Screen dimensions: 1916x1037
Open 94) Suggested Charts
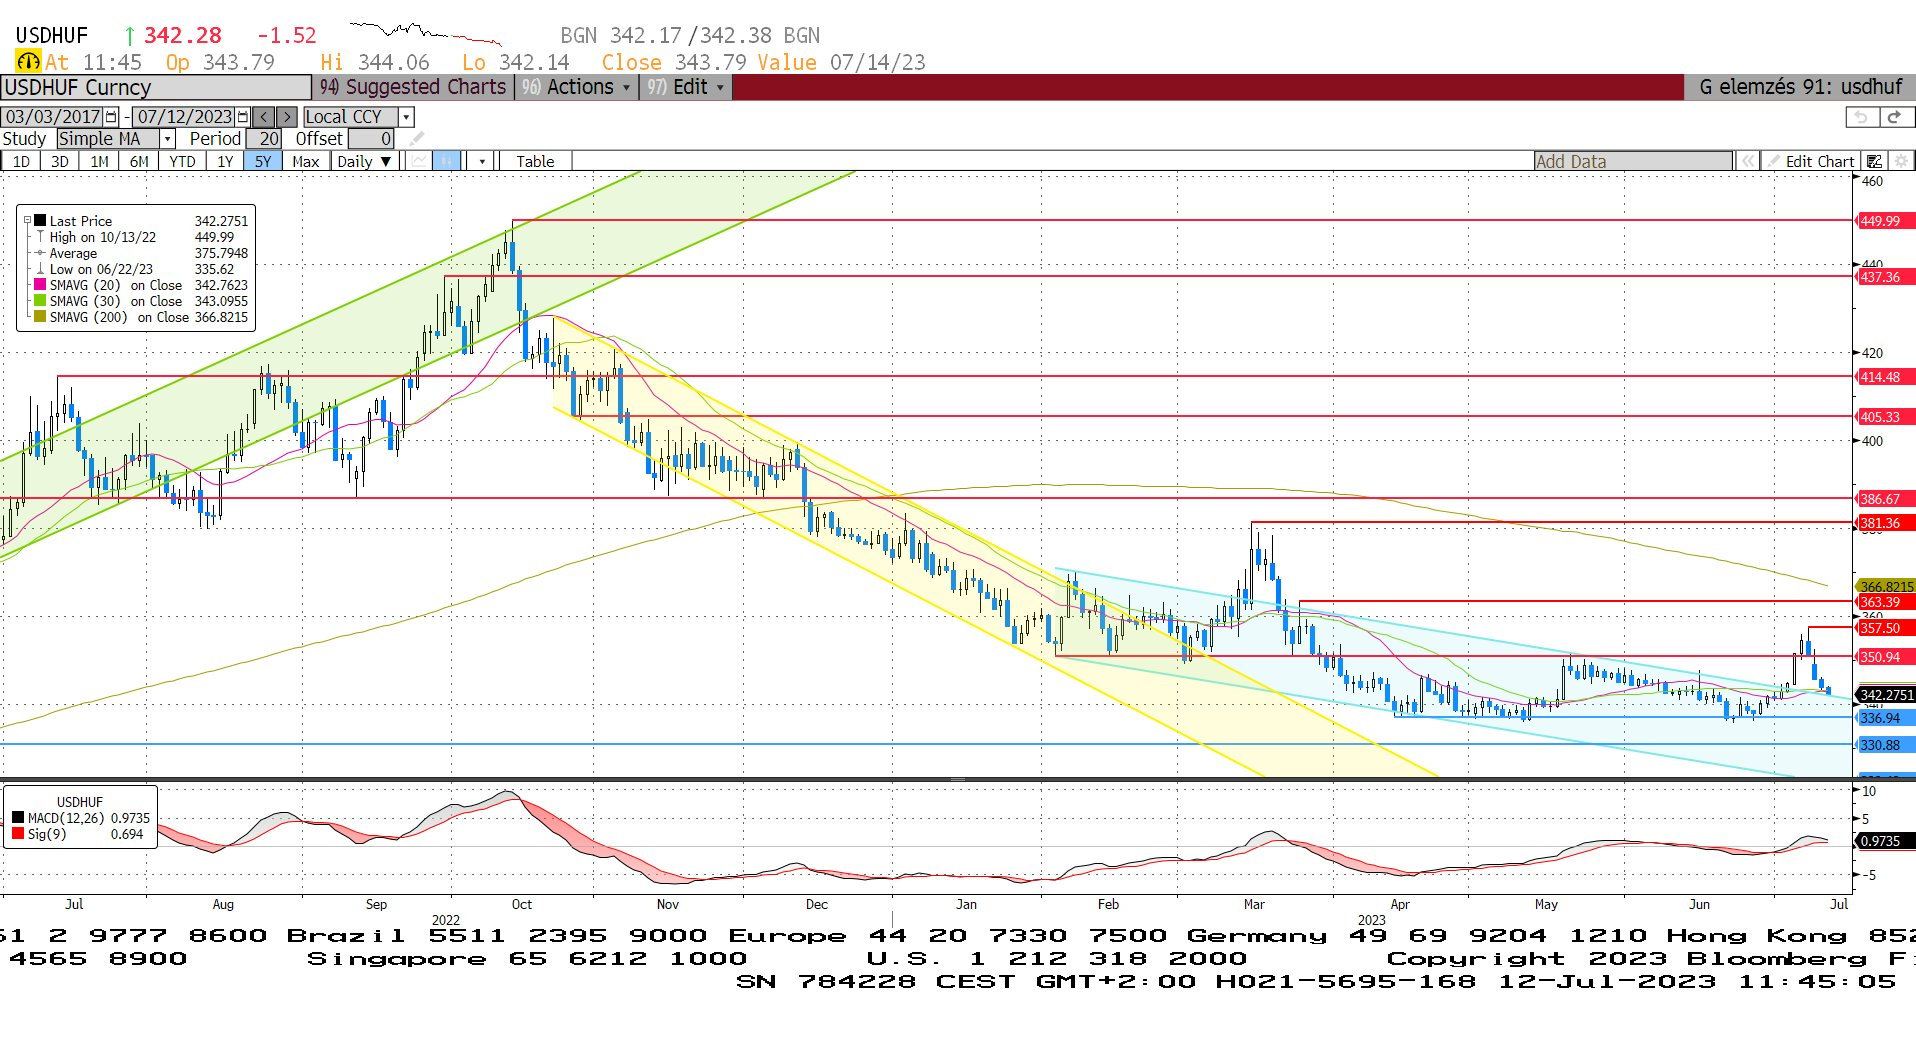coord(413,87)
